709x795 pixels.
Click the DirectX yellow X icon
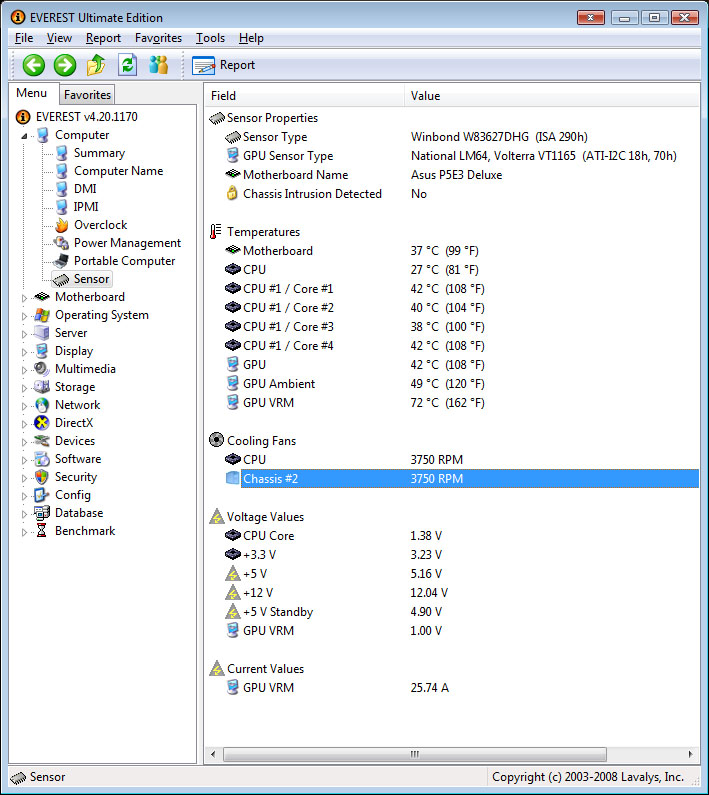[x=42, y=423]
